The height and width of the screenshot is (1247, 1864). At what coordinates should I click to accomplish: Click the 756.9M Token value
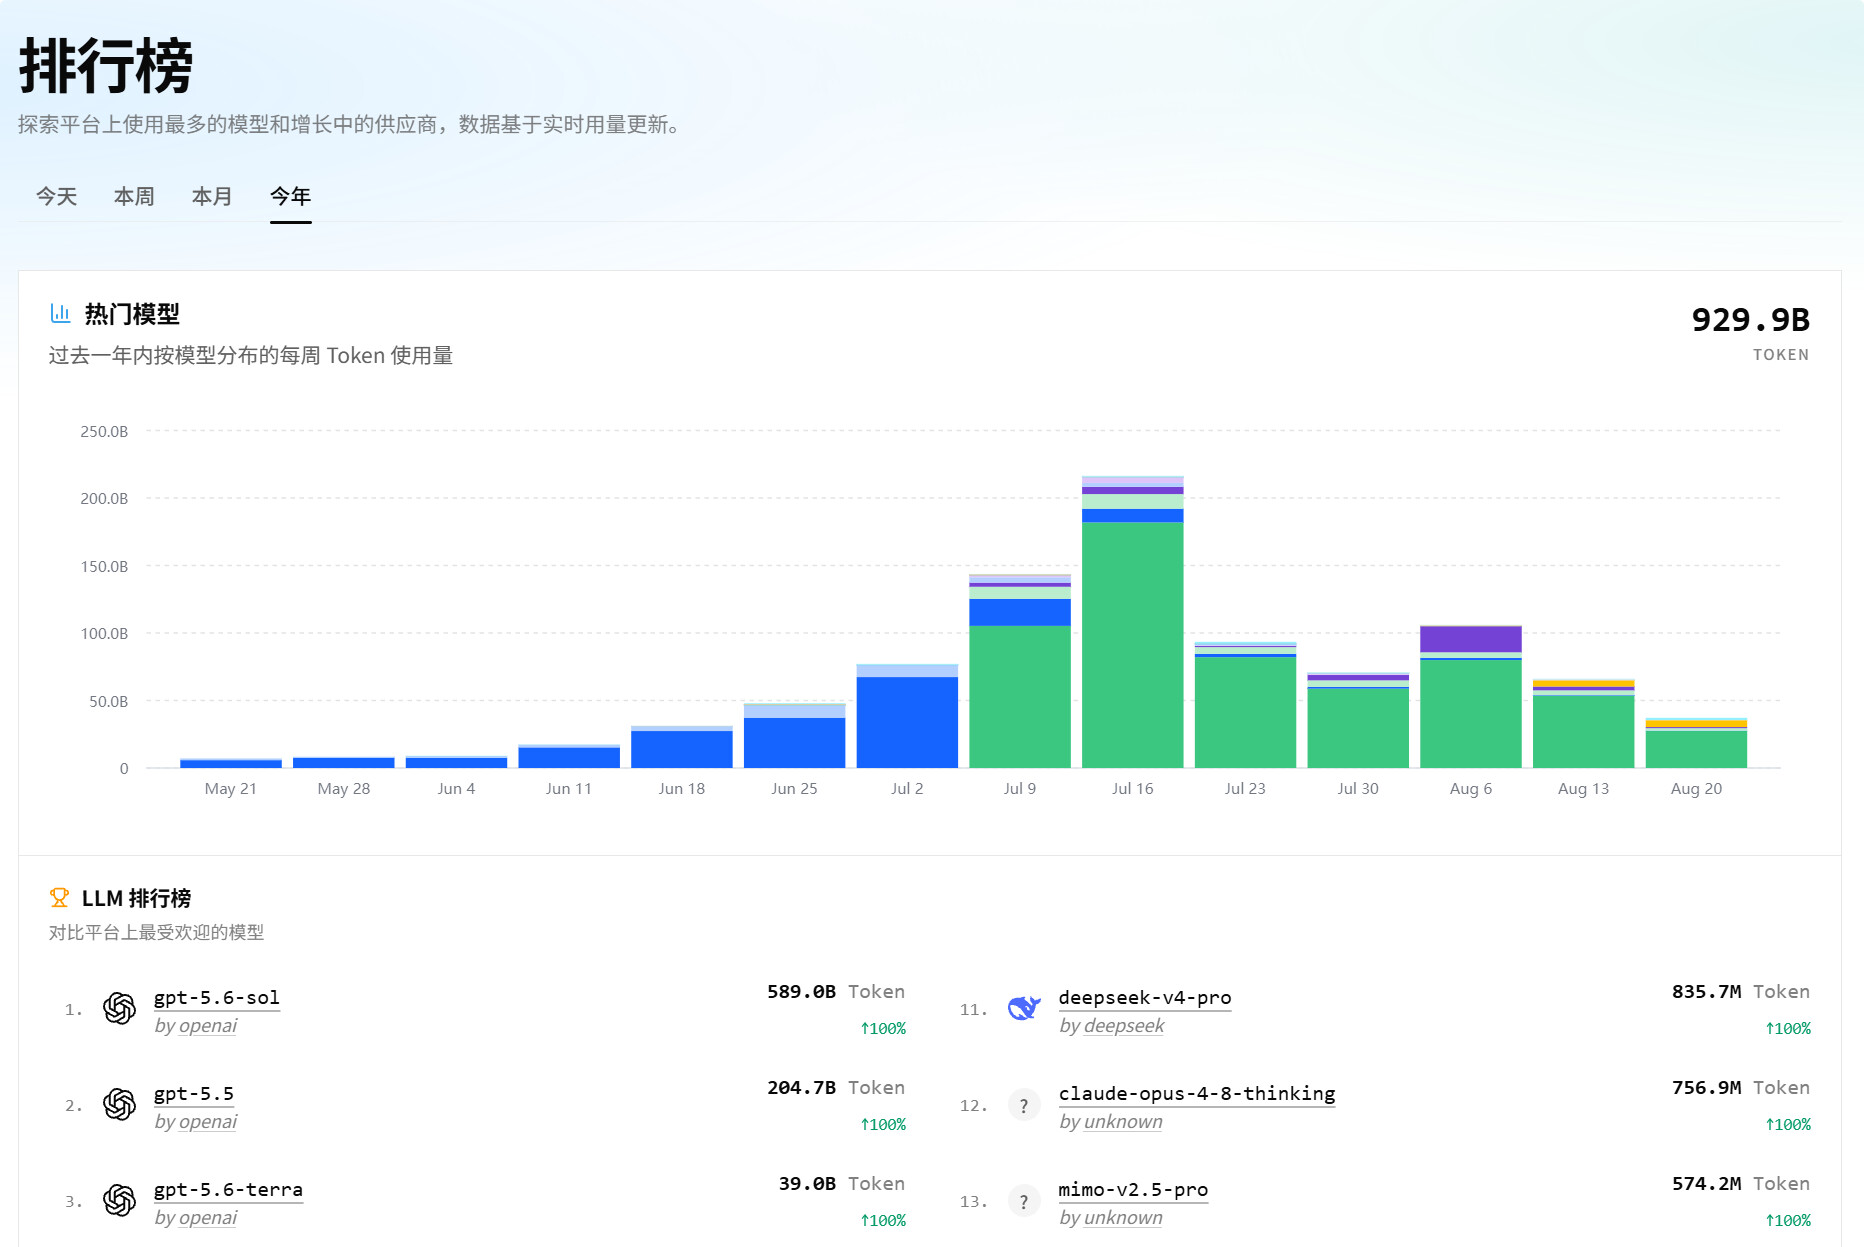pyautogui.click(x=1741, y=1088)
